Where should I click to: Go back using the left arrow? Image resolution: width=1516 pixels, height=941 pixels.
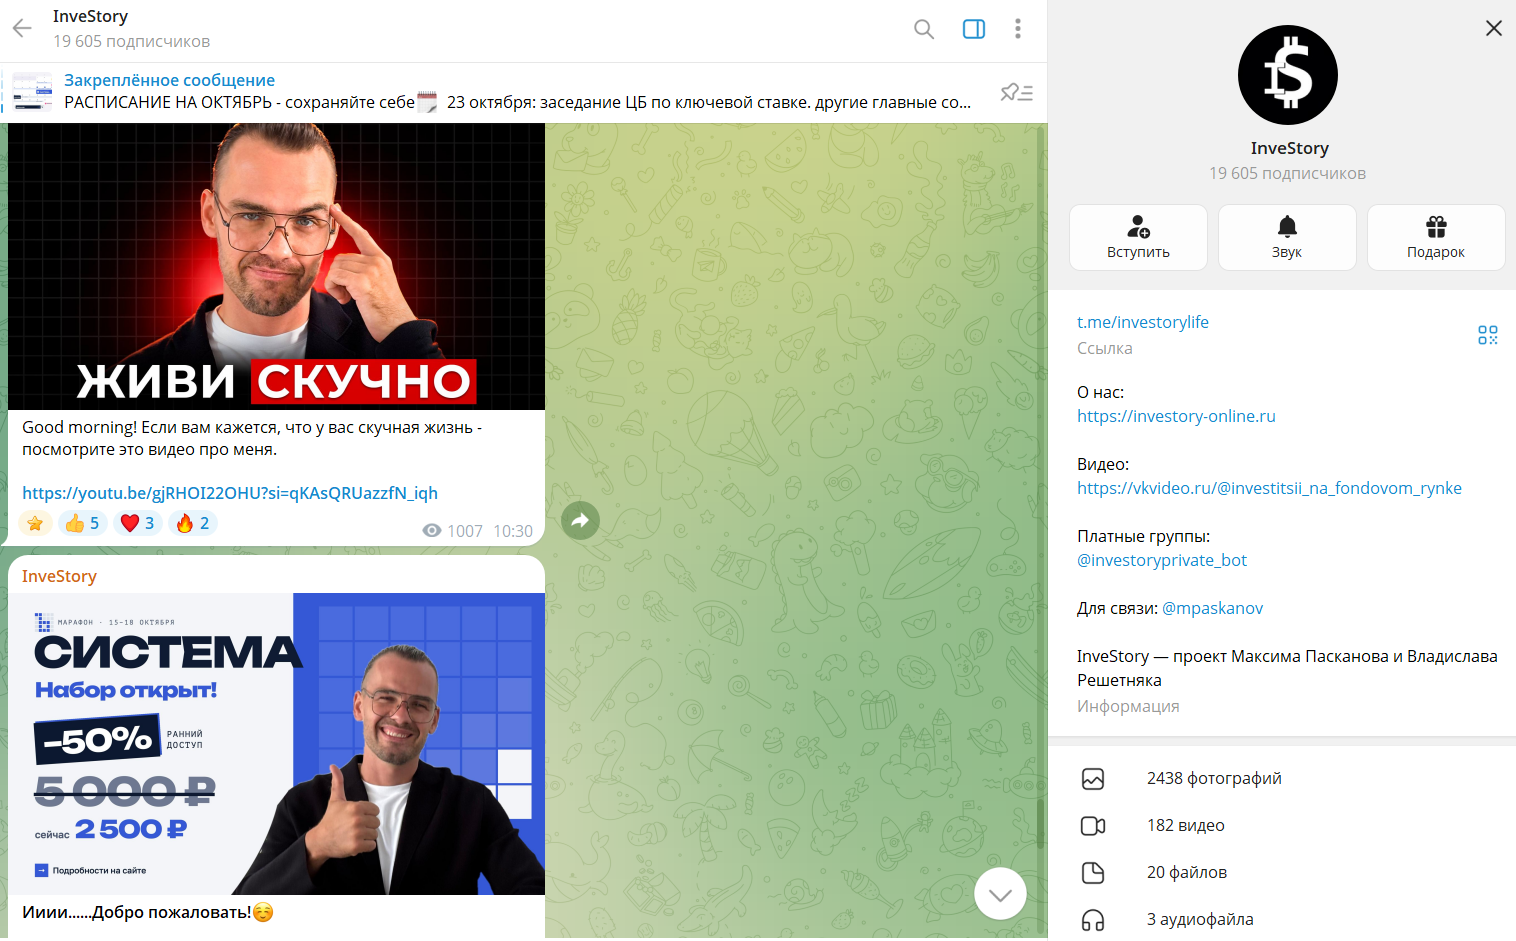pyautogui.click(x=22, y=28)
